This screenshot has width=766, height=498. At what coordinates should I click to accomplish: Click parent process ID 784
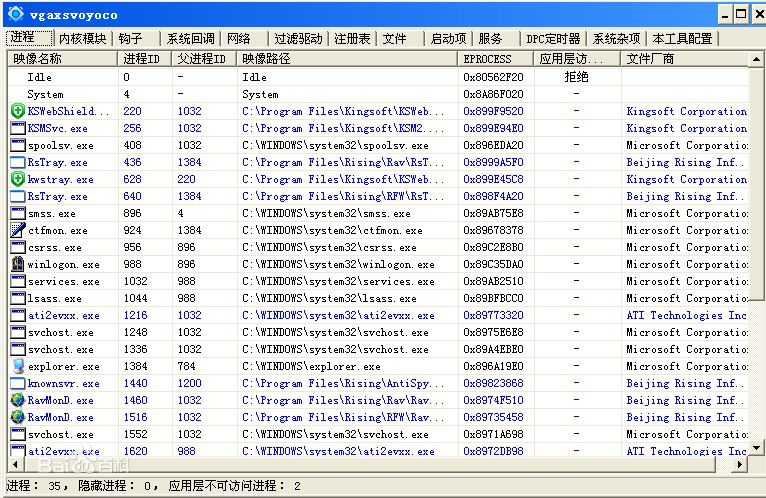click(x=186, y=367)
